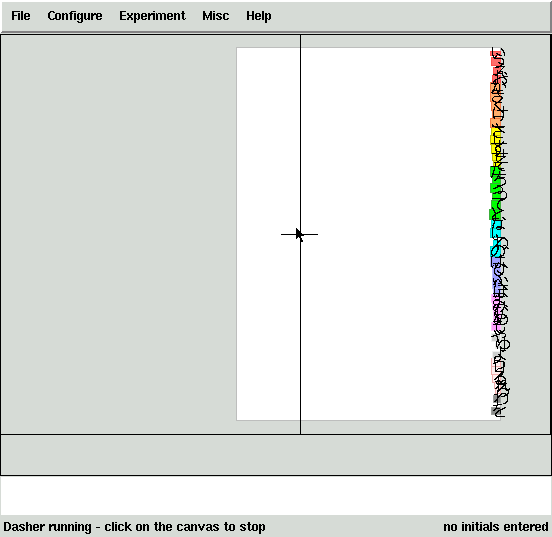Image resolution: width=552 pixels, height=537 pixels.
Task: Open the File menu
Action: [20, 16]
